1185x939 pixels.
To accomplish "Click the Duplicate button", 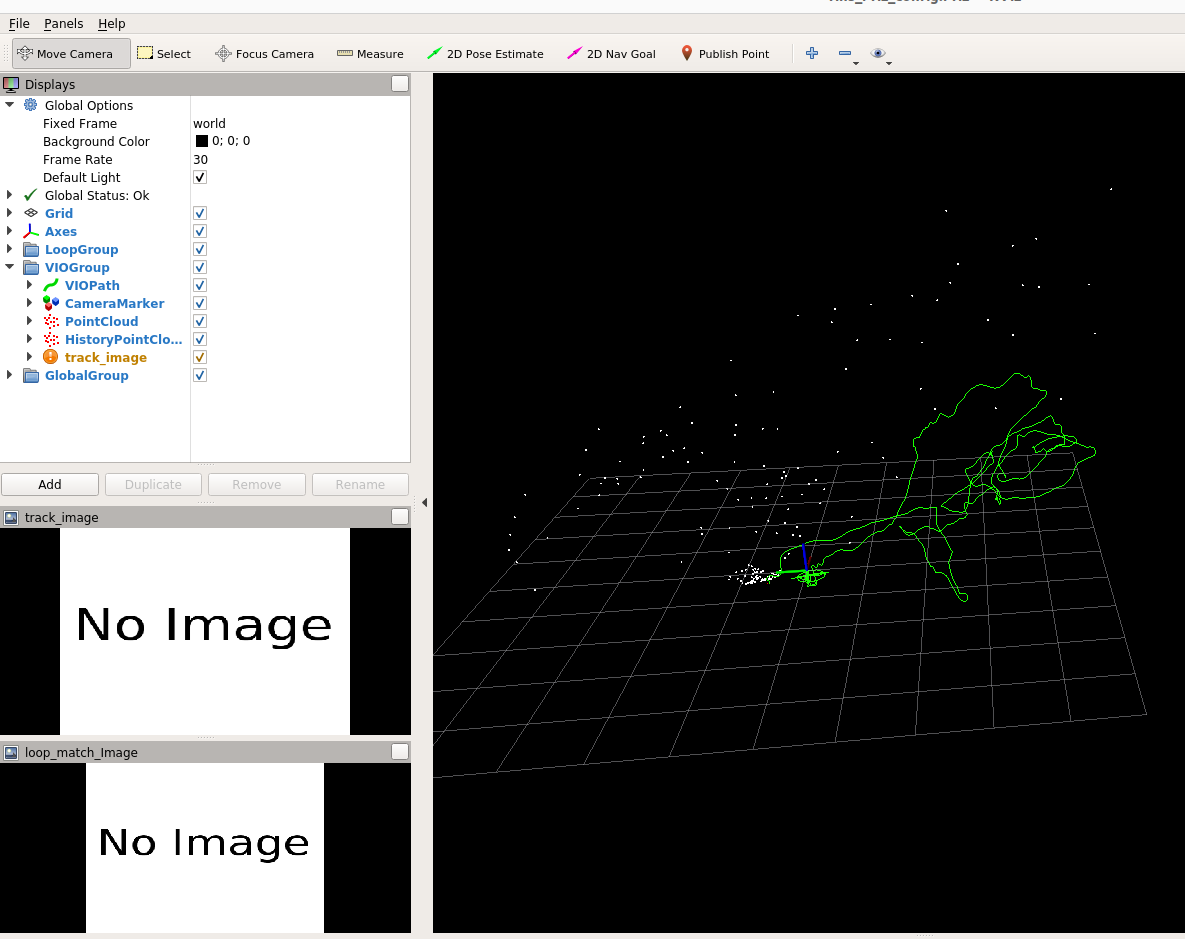I will [153, 485].
